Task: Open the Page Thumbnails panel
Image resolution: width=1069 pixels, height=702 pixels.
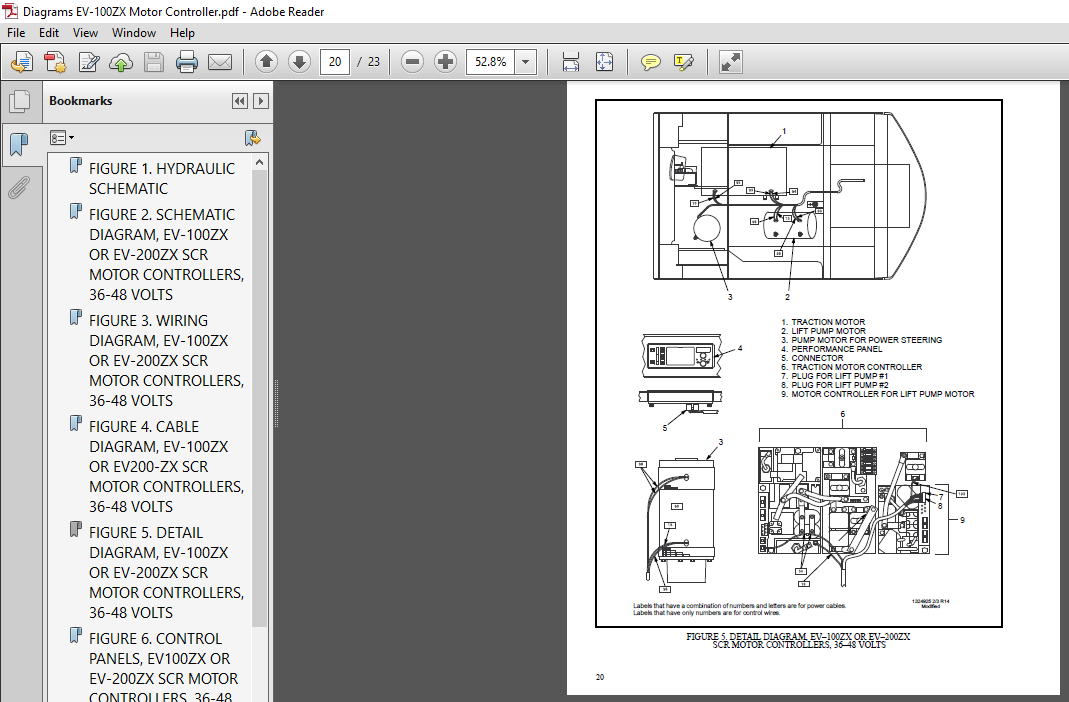Action: [x=20, y=102]
